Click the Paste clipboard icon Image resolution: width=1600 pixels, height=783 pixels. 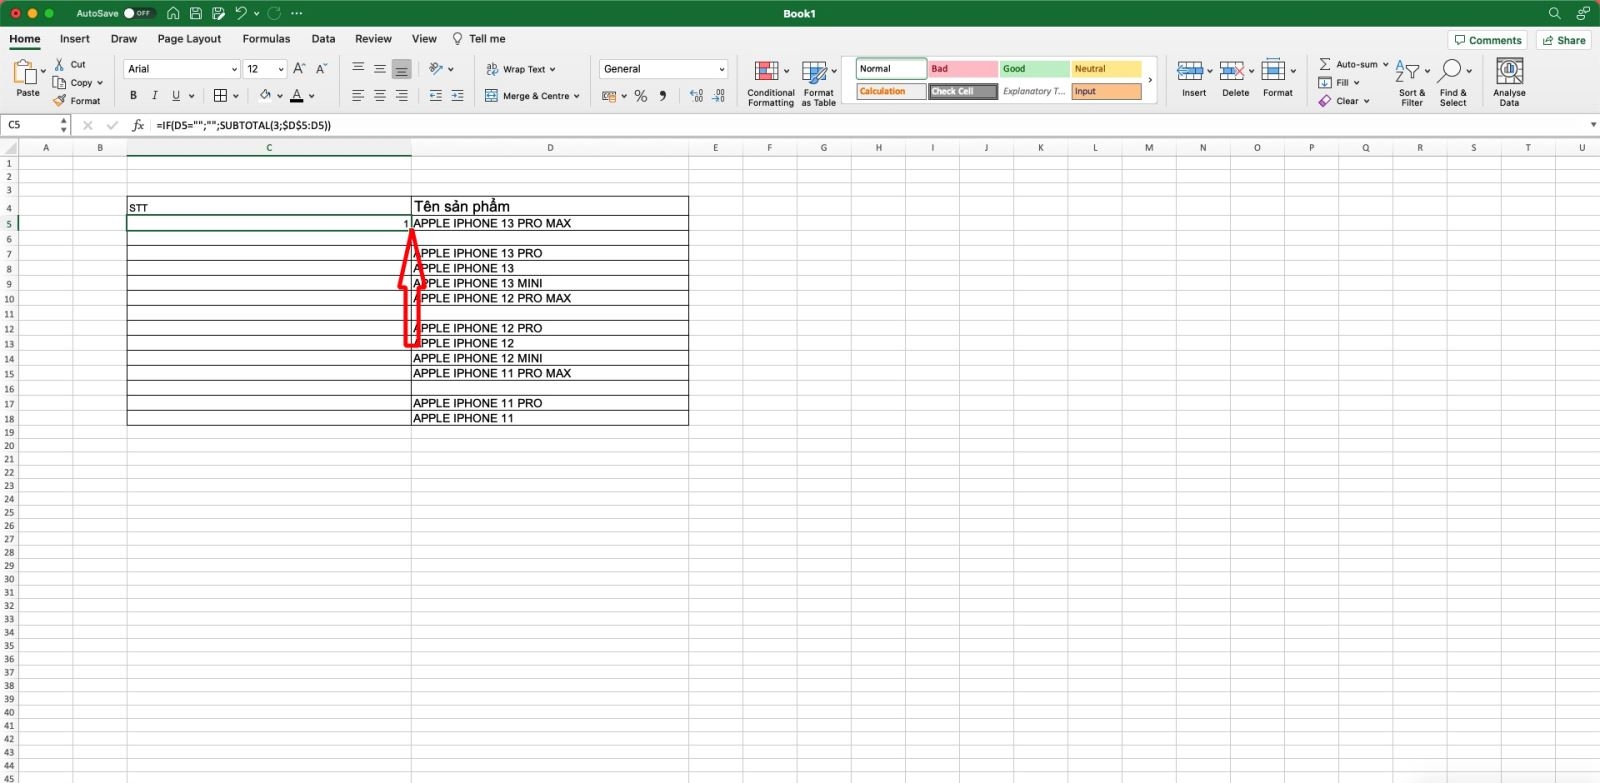[24, 72]
